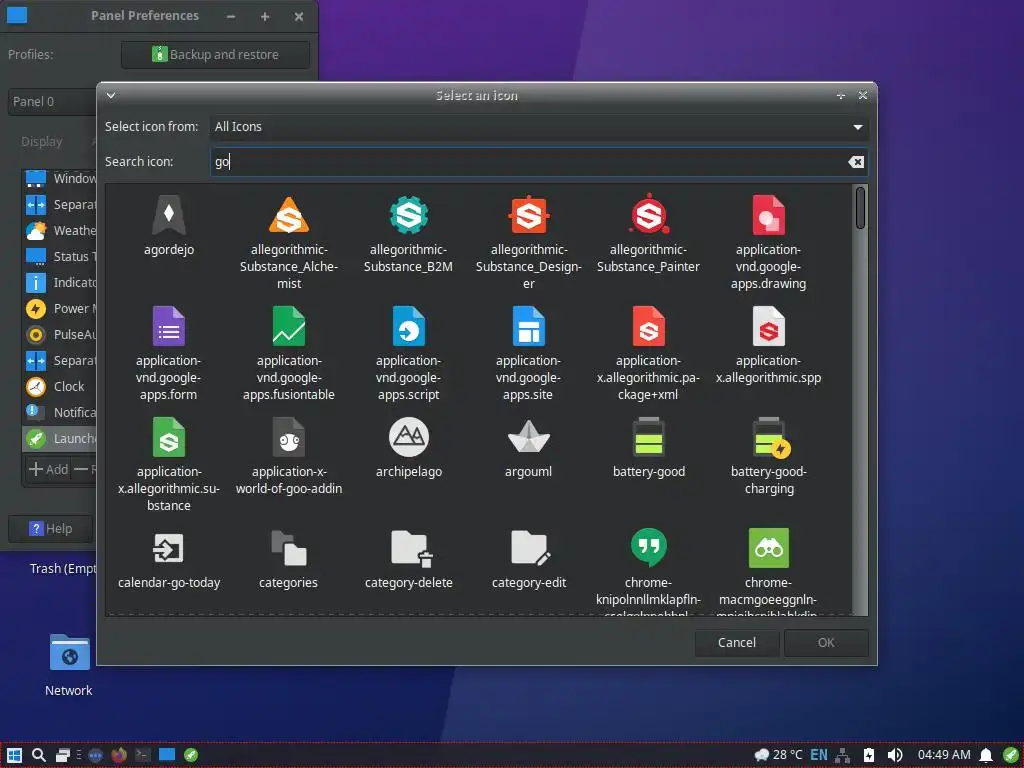Viewport: 1024px width, 768px height.
Task: Select the allegorithmic-Substance_Designer icon
Action: (x=528, y=242)
